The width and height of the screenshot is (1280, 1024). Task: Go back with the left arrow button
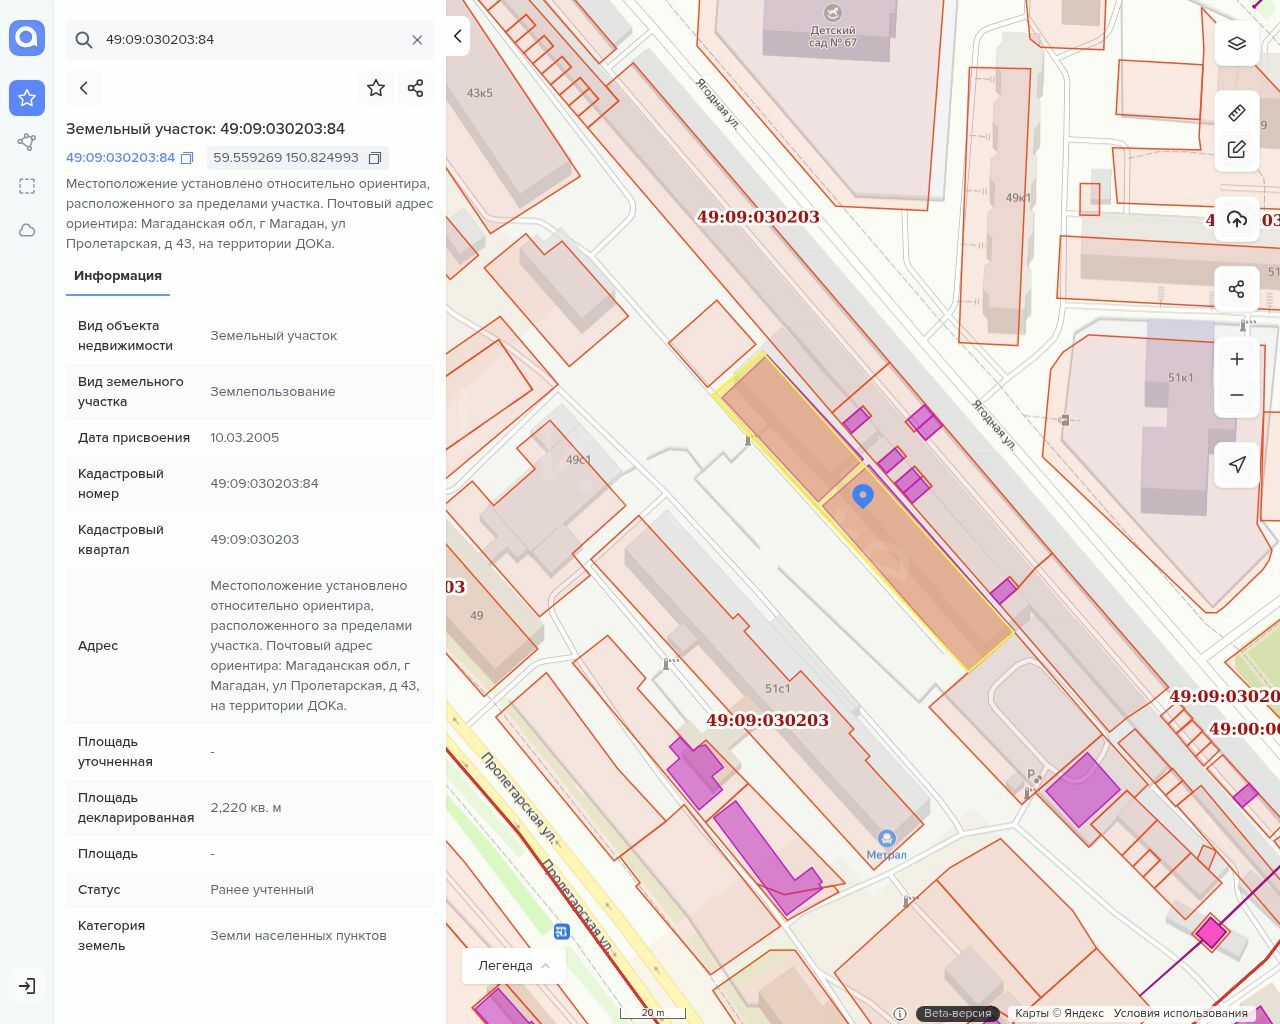[84, 88]
